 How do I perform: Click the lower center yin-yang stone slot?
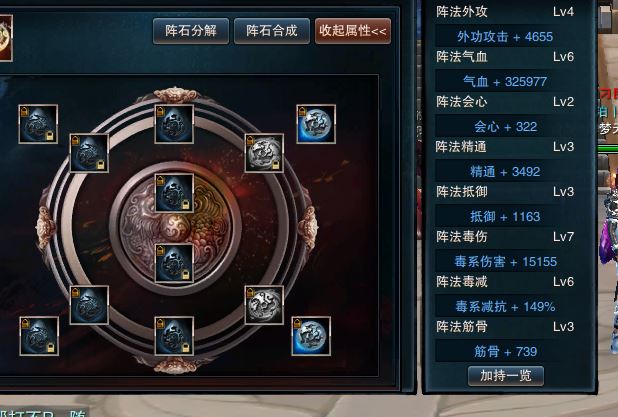(174, 263)
